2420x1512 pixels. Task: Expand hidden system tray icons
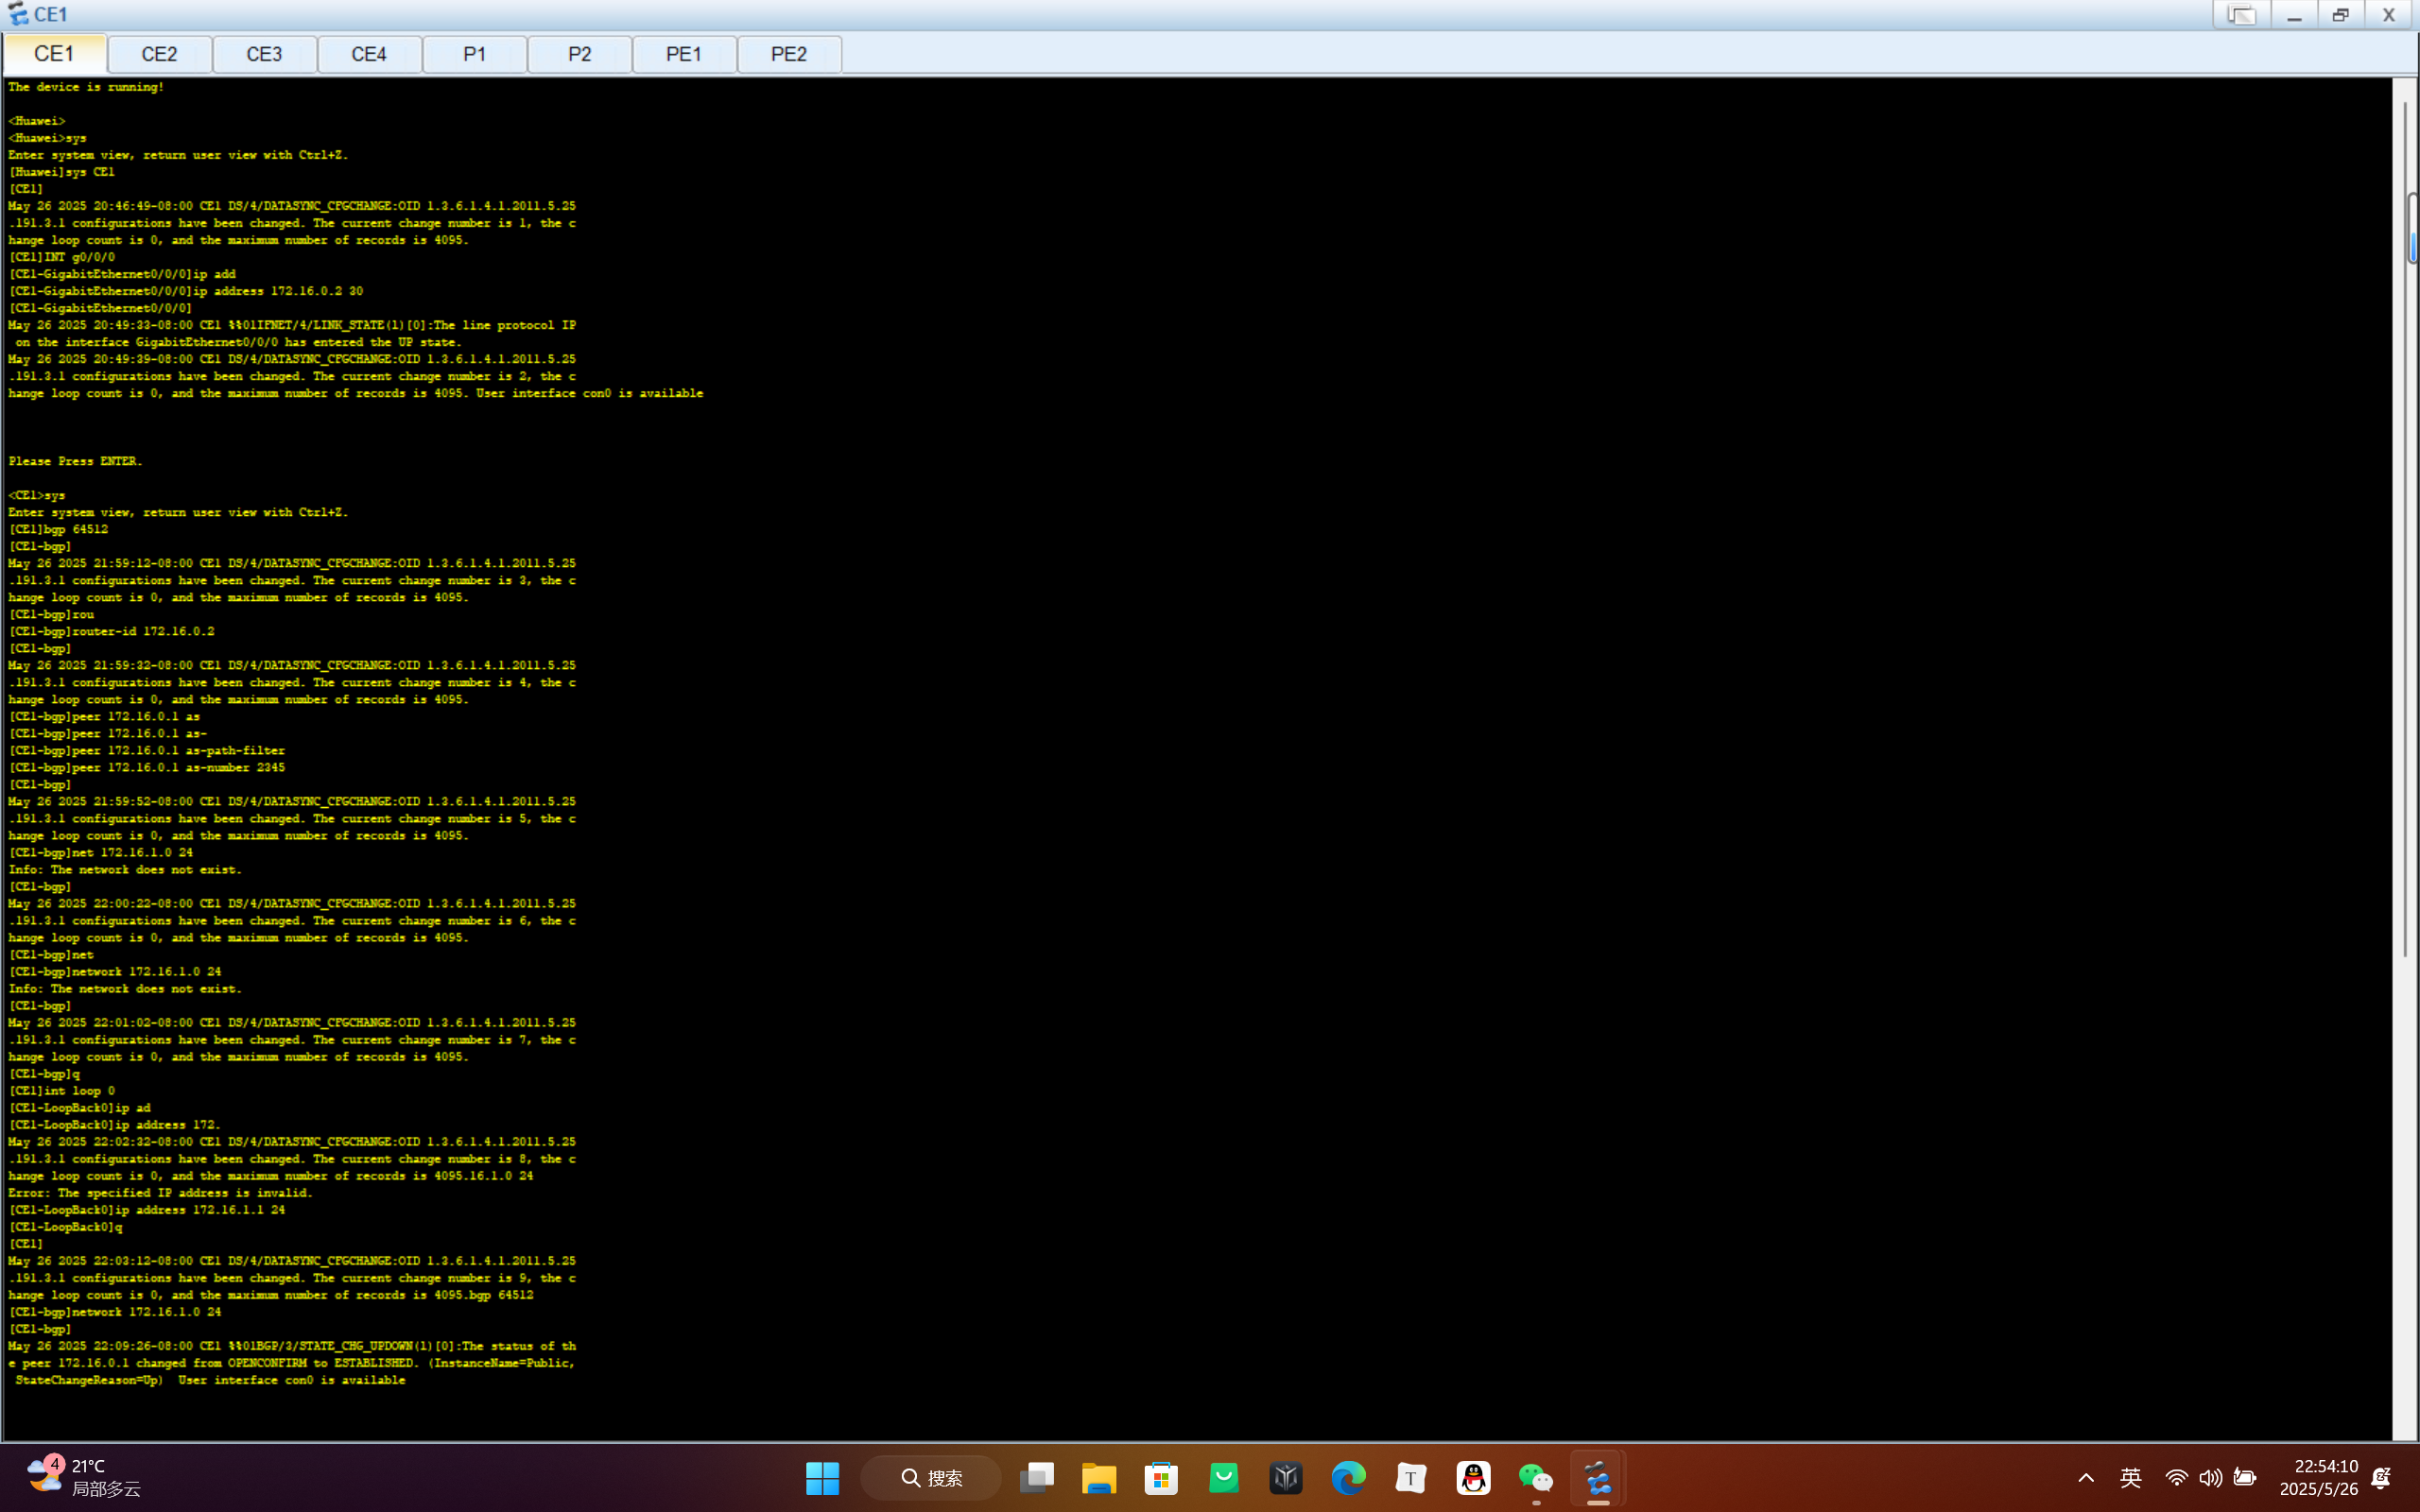click(x=2086, y=1478)
